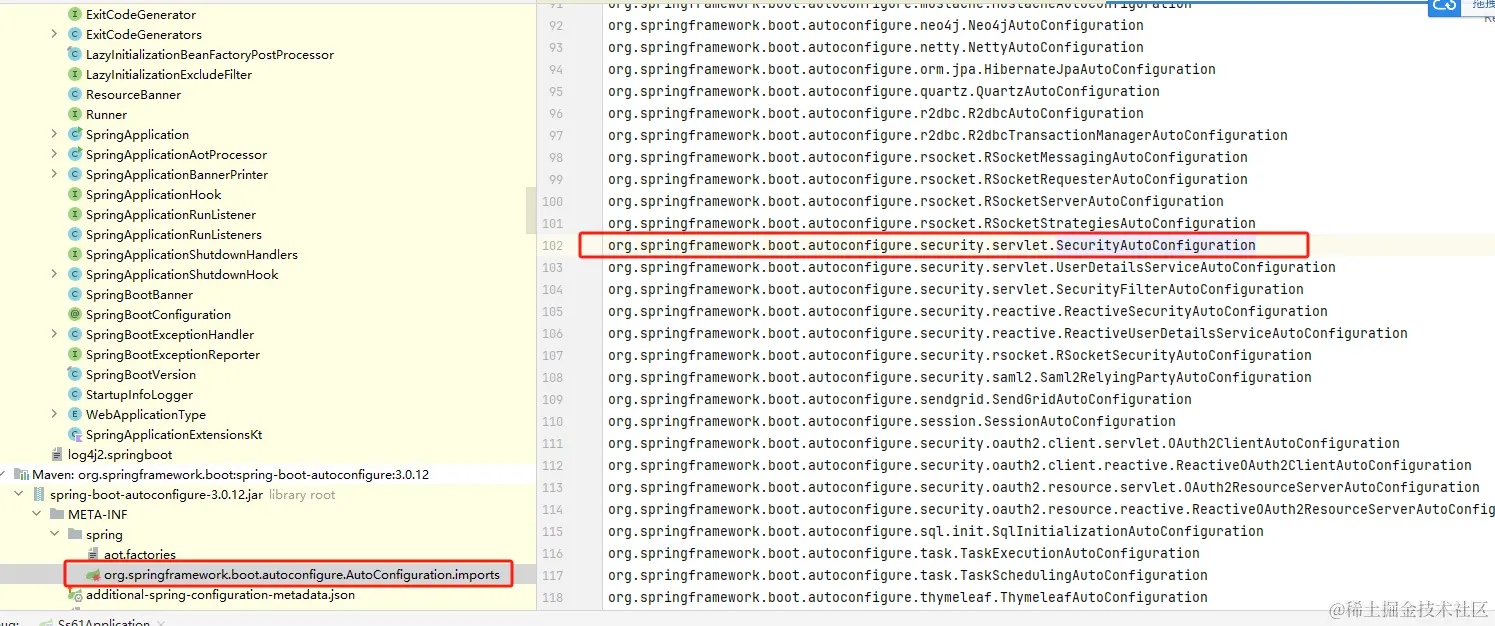This screenshot has width=1495, height=626.
Task: Select SpringBootExceptionHandler label in tree
Action: (x=170, y=335)
